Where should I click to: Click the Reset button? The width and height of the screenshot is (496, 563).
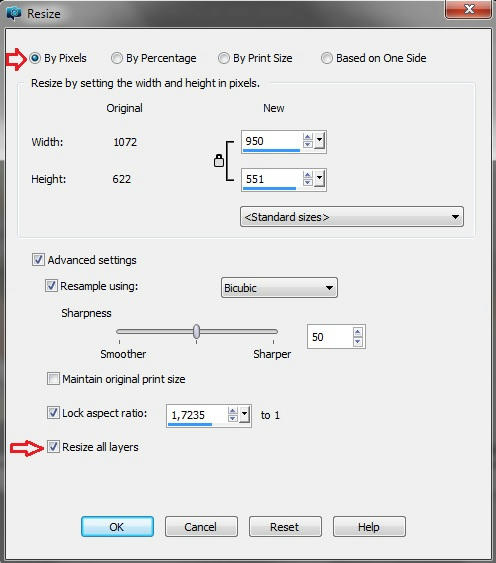pos(285,527)
